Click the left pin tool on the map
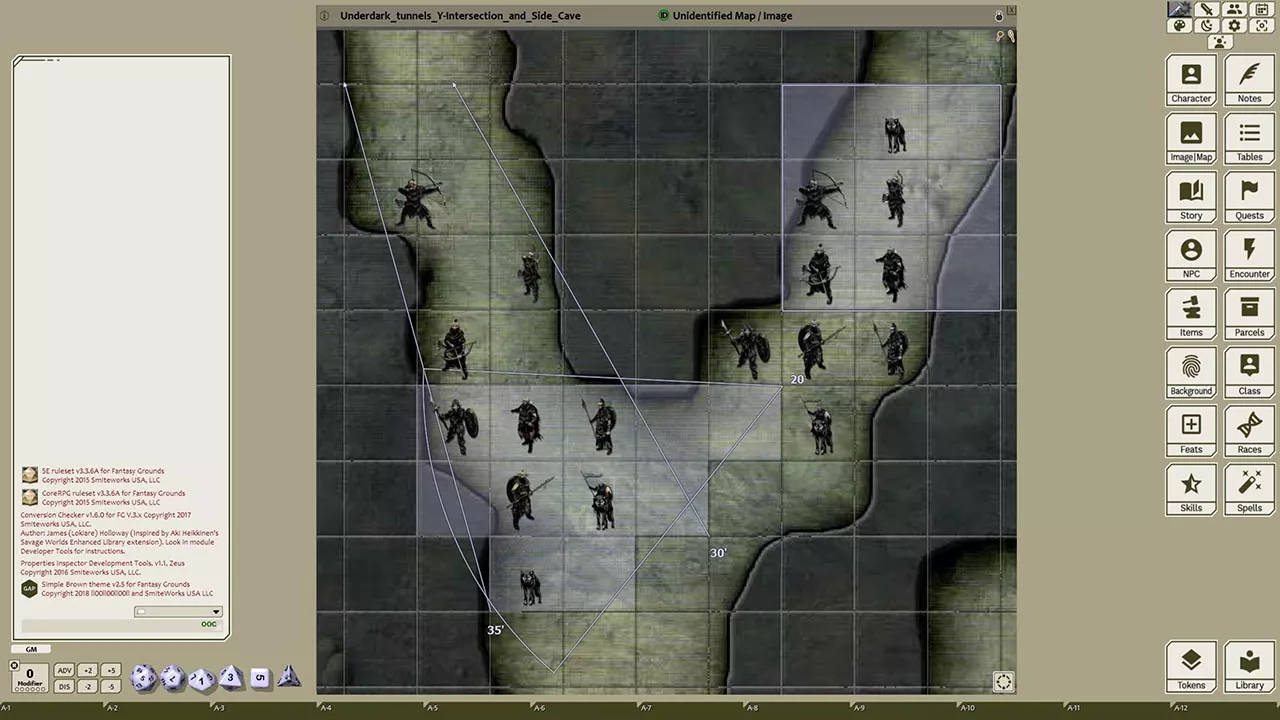Screen dimensions: 1280x720 [1000, 36]
